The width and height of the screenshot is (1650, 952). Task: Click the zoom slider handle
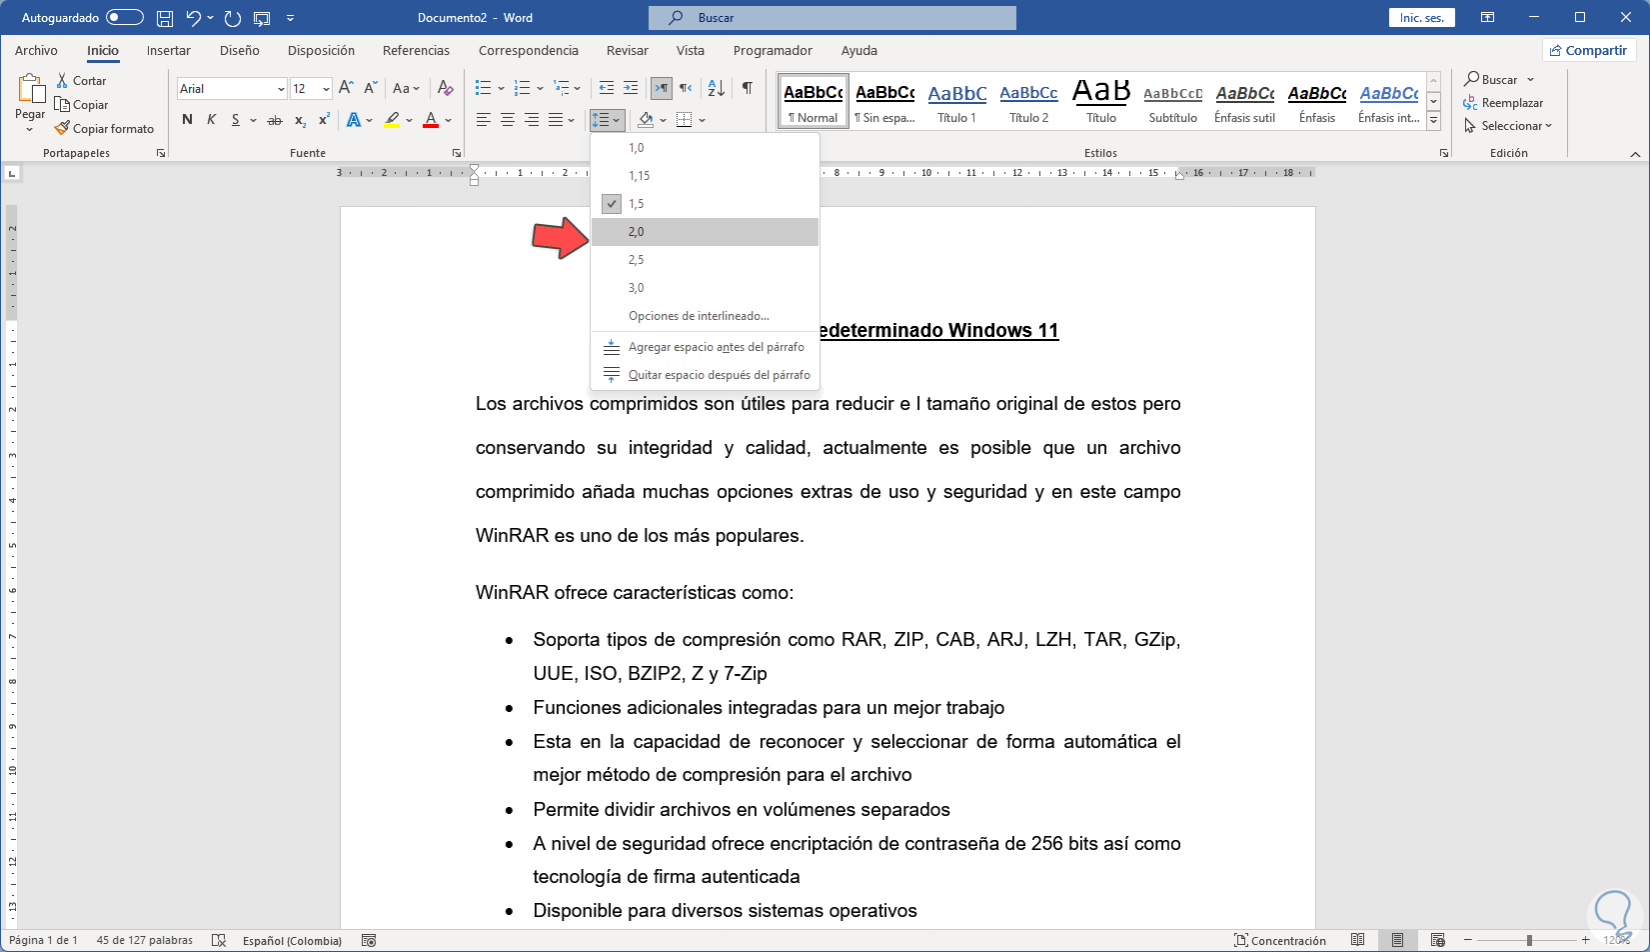pyautogui.click(x=1529, y=940)
